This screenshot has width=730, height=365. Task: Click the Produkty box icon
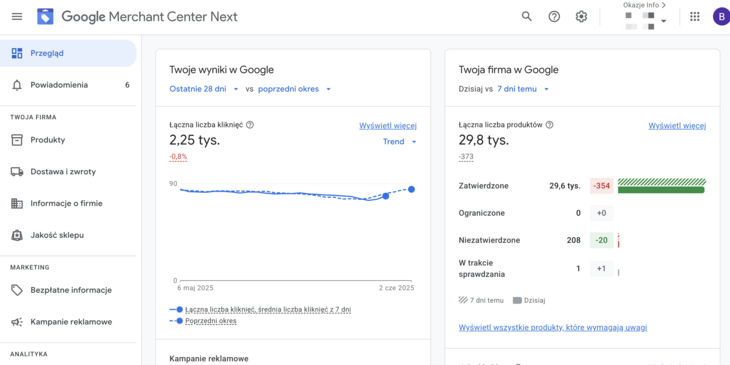tap(17, 140)
